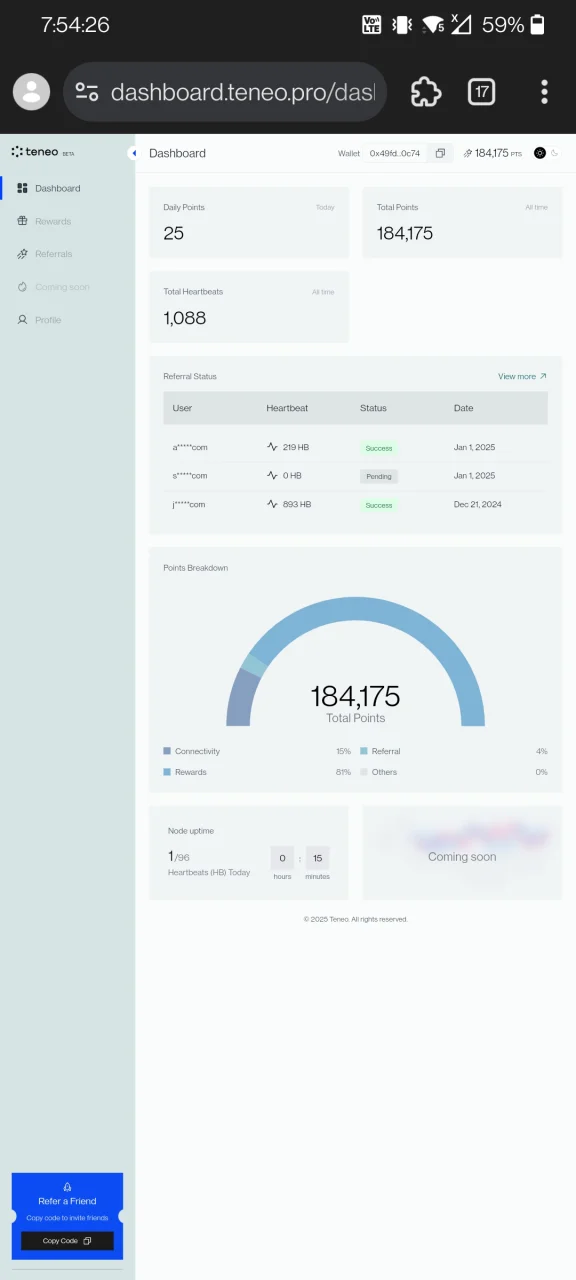Click the status bar clock 7:54:26

click(x=75, y=25)
